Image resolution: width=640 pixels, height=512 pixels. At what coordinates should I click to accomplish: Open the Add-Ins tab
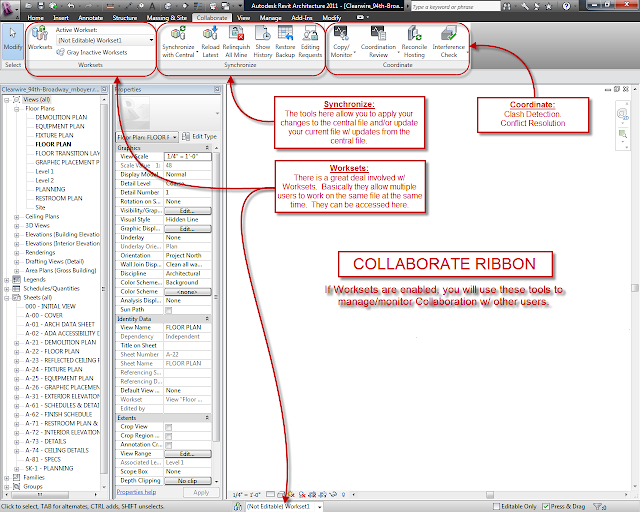tap(302, 18)
